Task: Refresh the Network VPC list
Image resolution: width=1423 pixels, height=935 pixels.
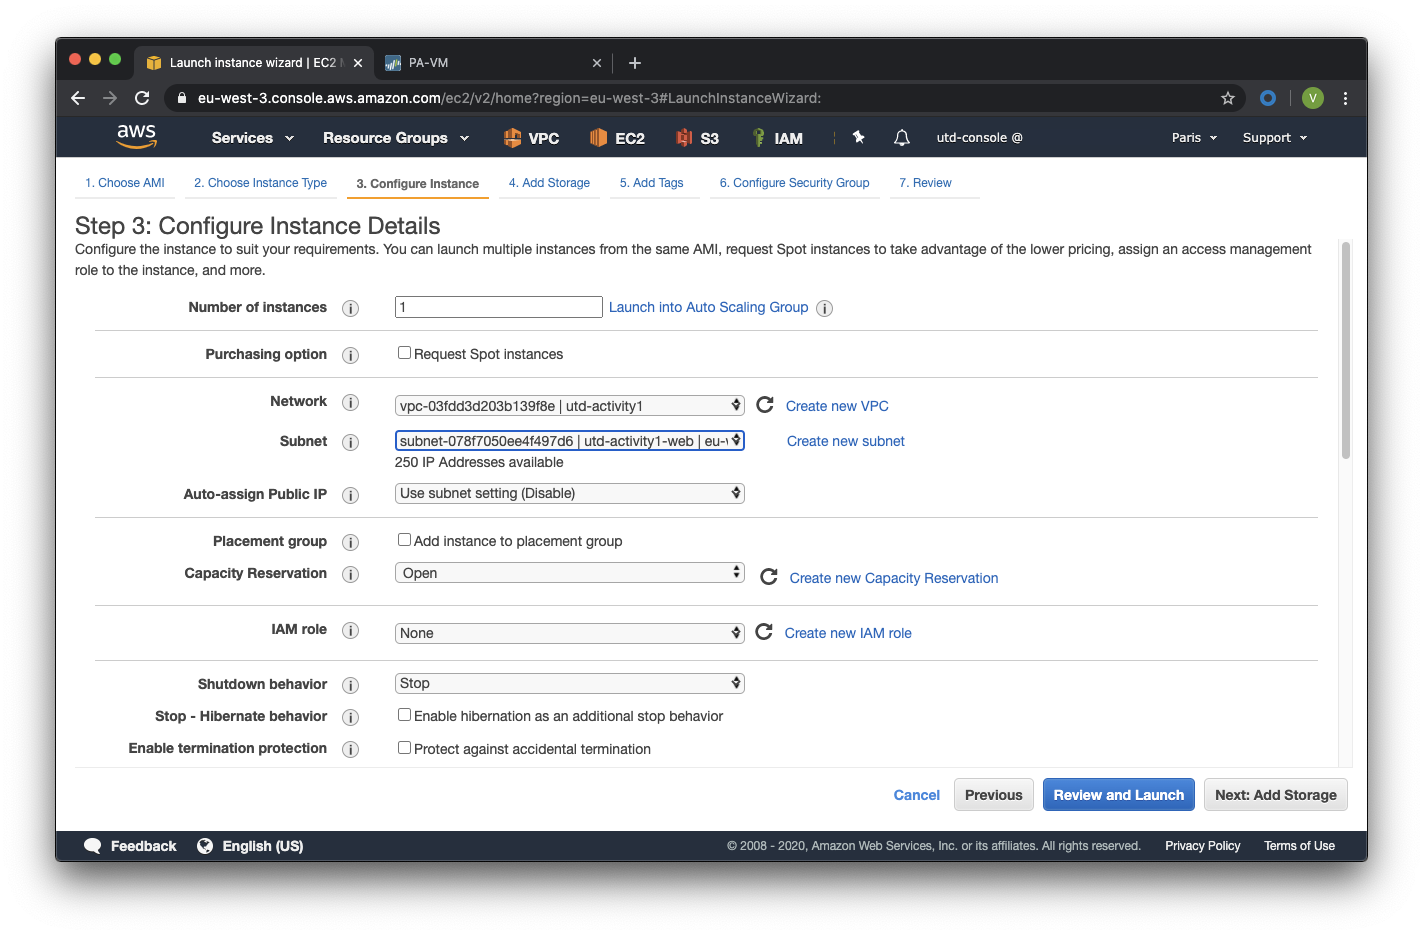Action: [765, 404]
